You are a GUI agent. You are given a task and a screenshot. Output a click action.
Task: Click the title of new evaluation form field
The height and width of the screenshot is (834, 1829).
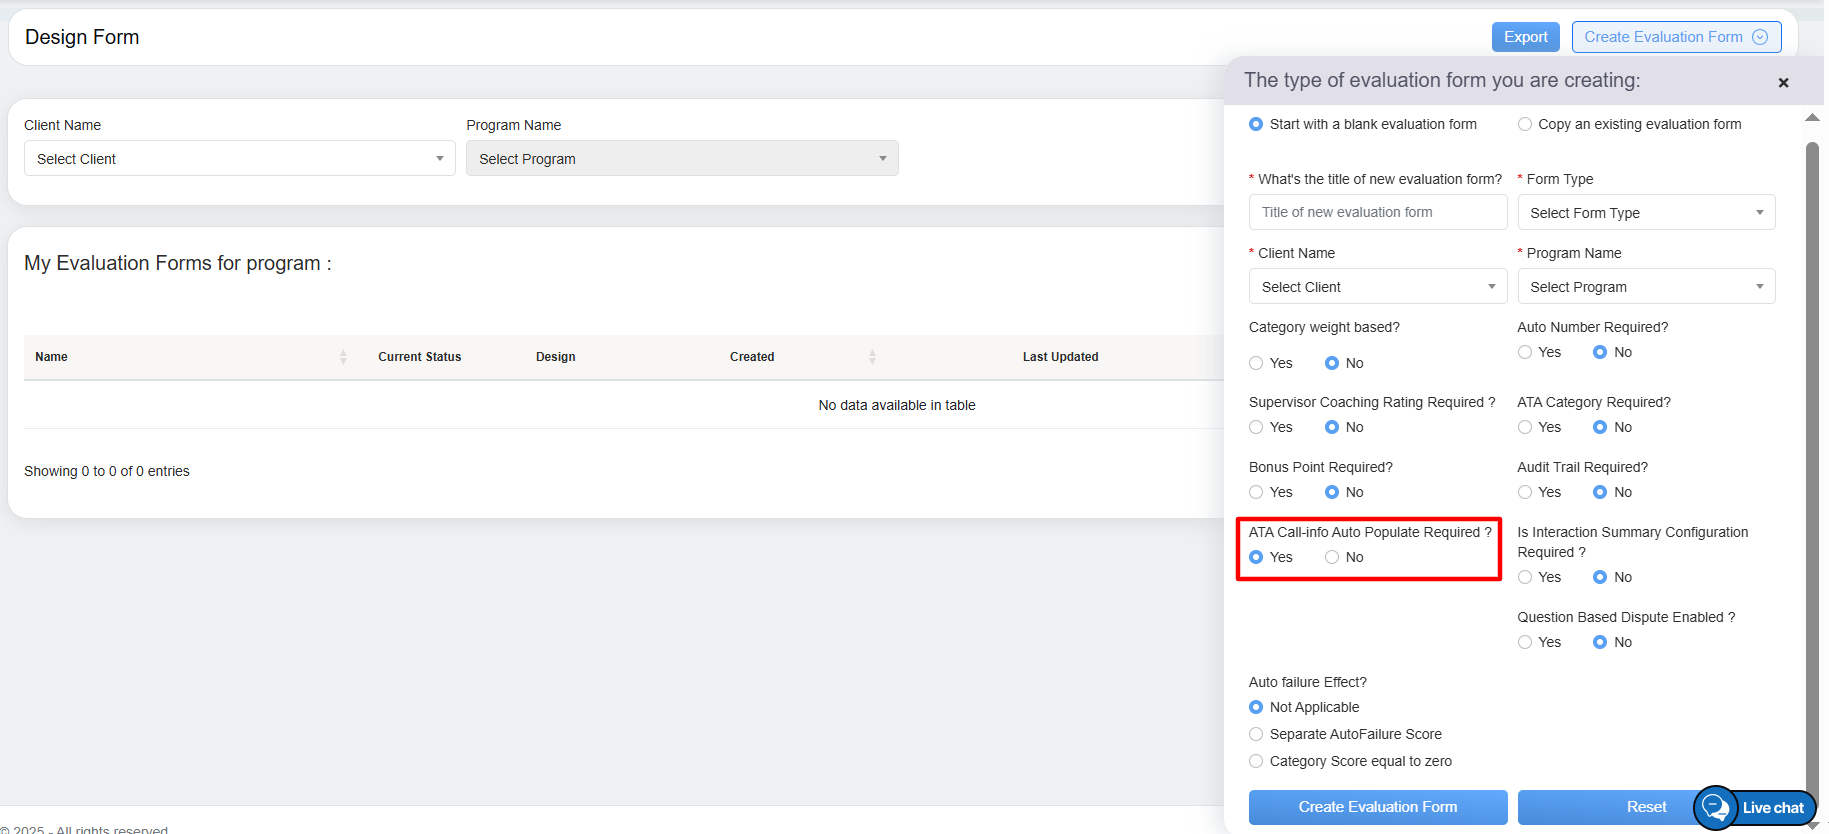click(x=1377, y=213)
